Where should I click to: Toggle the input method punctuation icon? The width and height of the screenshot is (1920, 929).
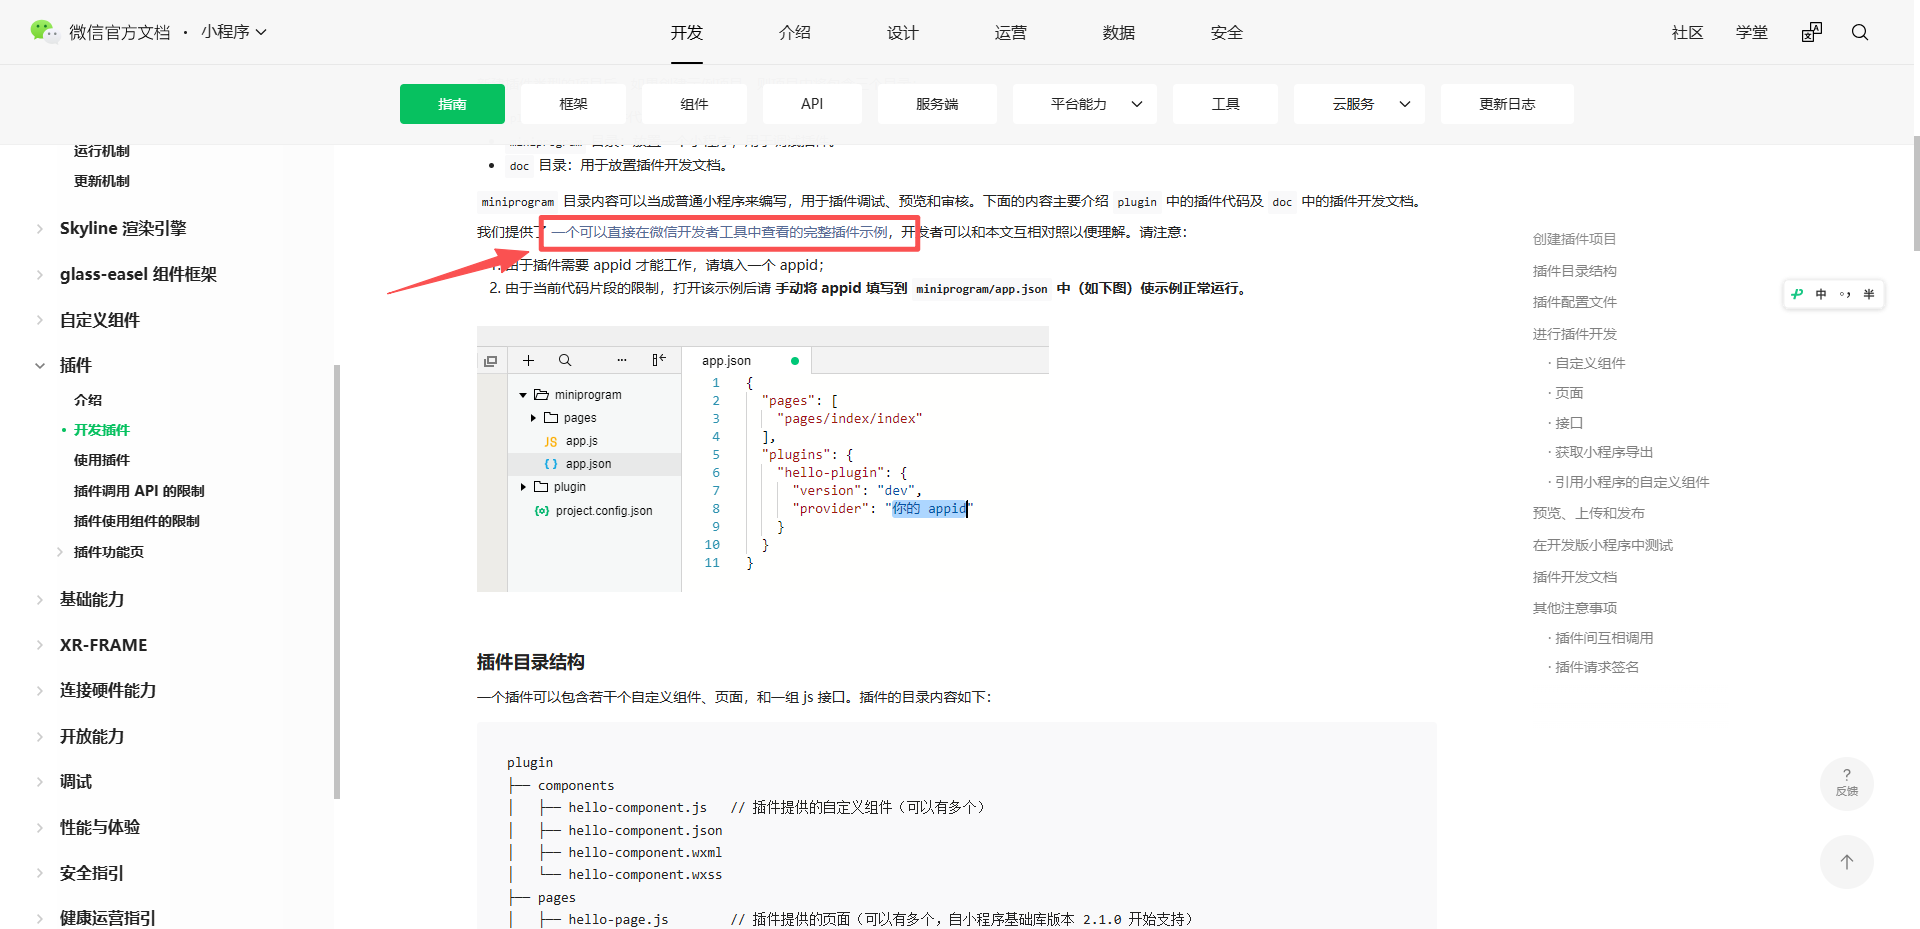click(1845, 294)
